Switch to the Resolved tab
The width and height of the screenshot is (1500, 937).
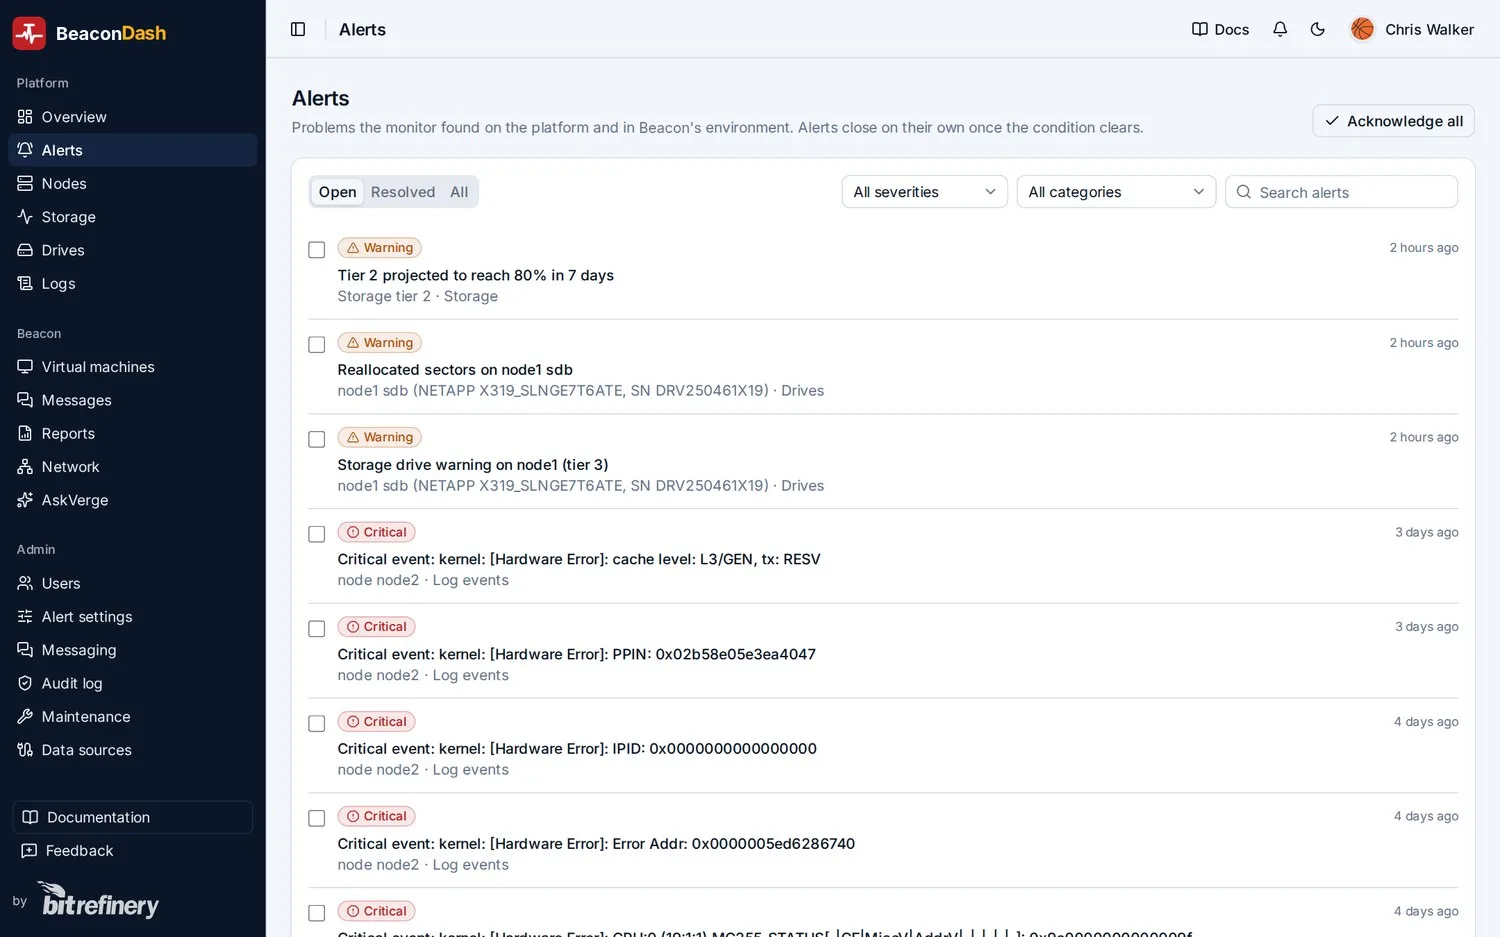coord(403,192)
